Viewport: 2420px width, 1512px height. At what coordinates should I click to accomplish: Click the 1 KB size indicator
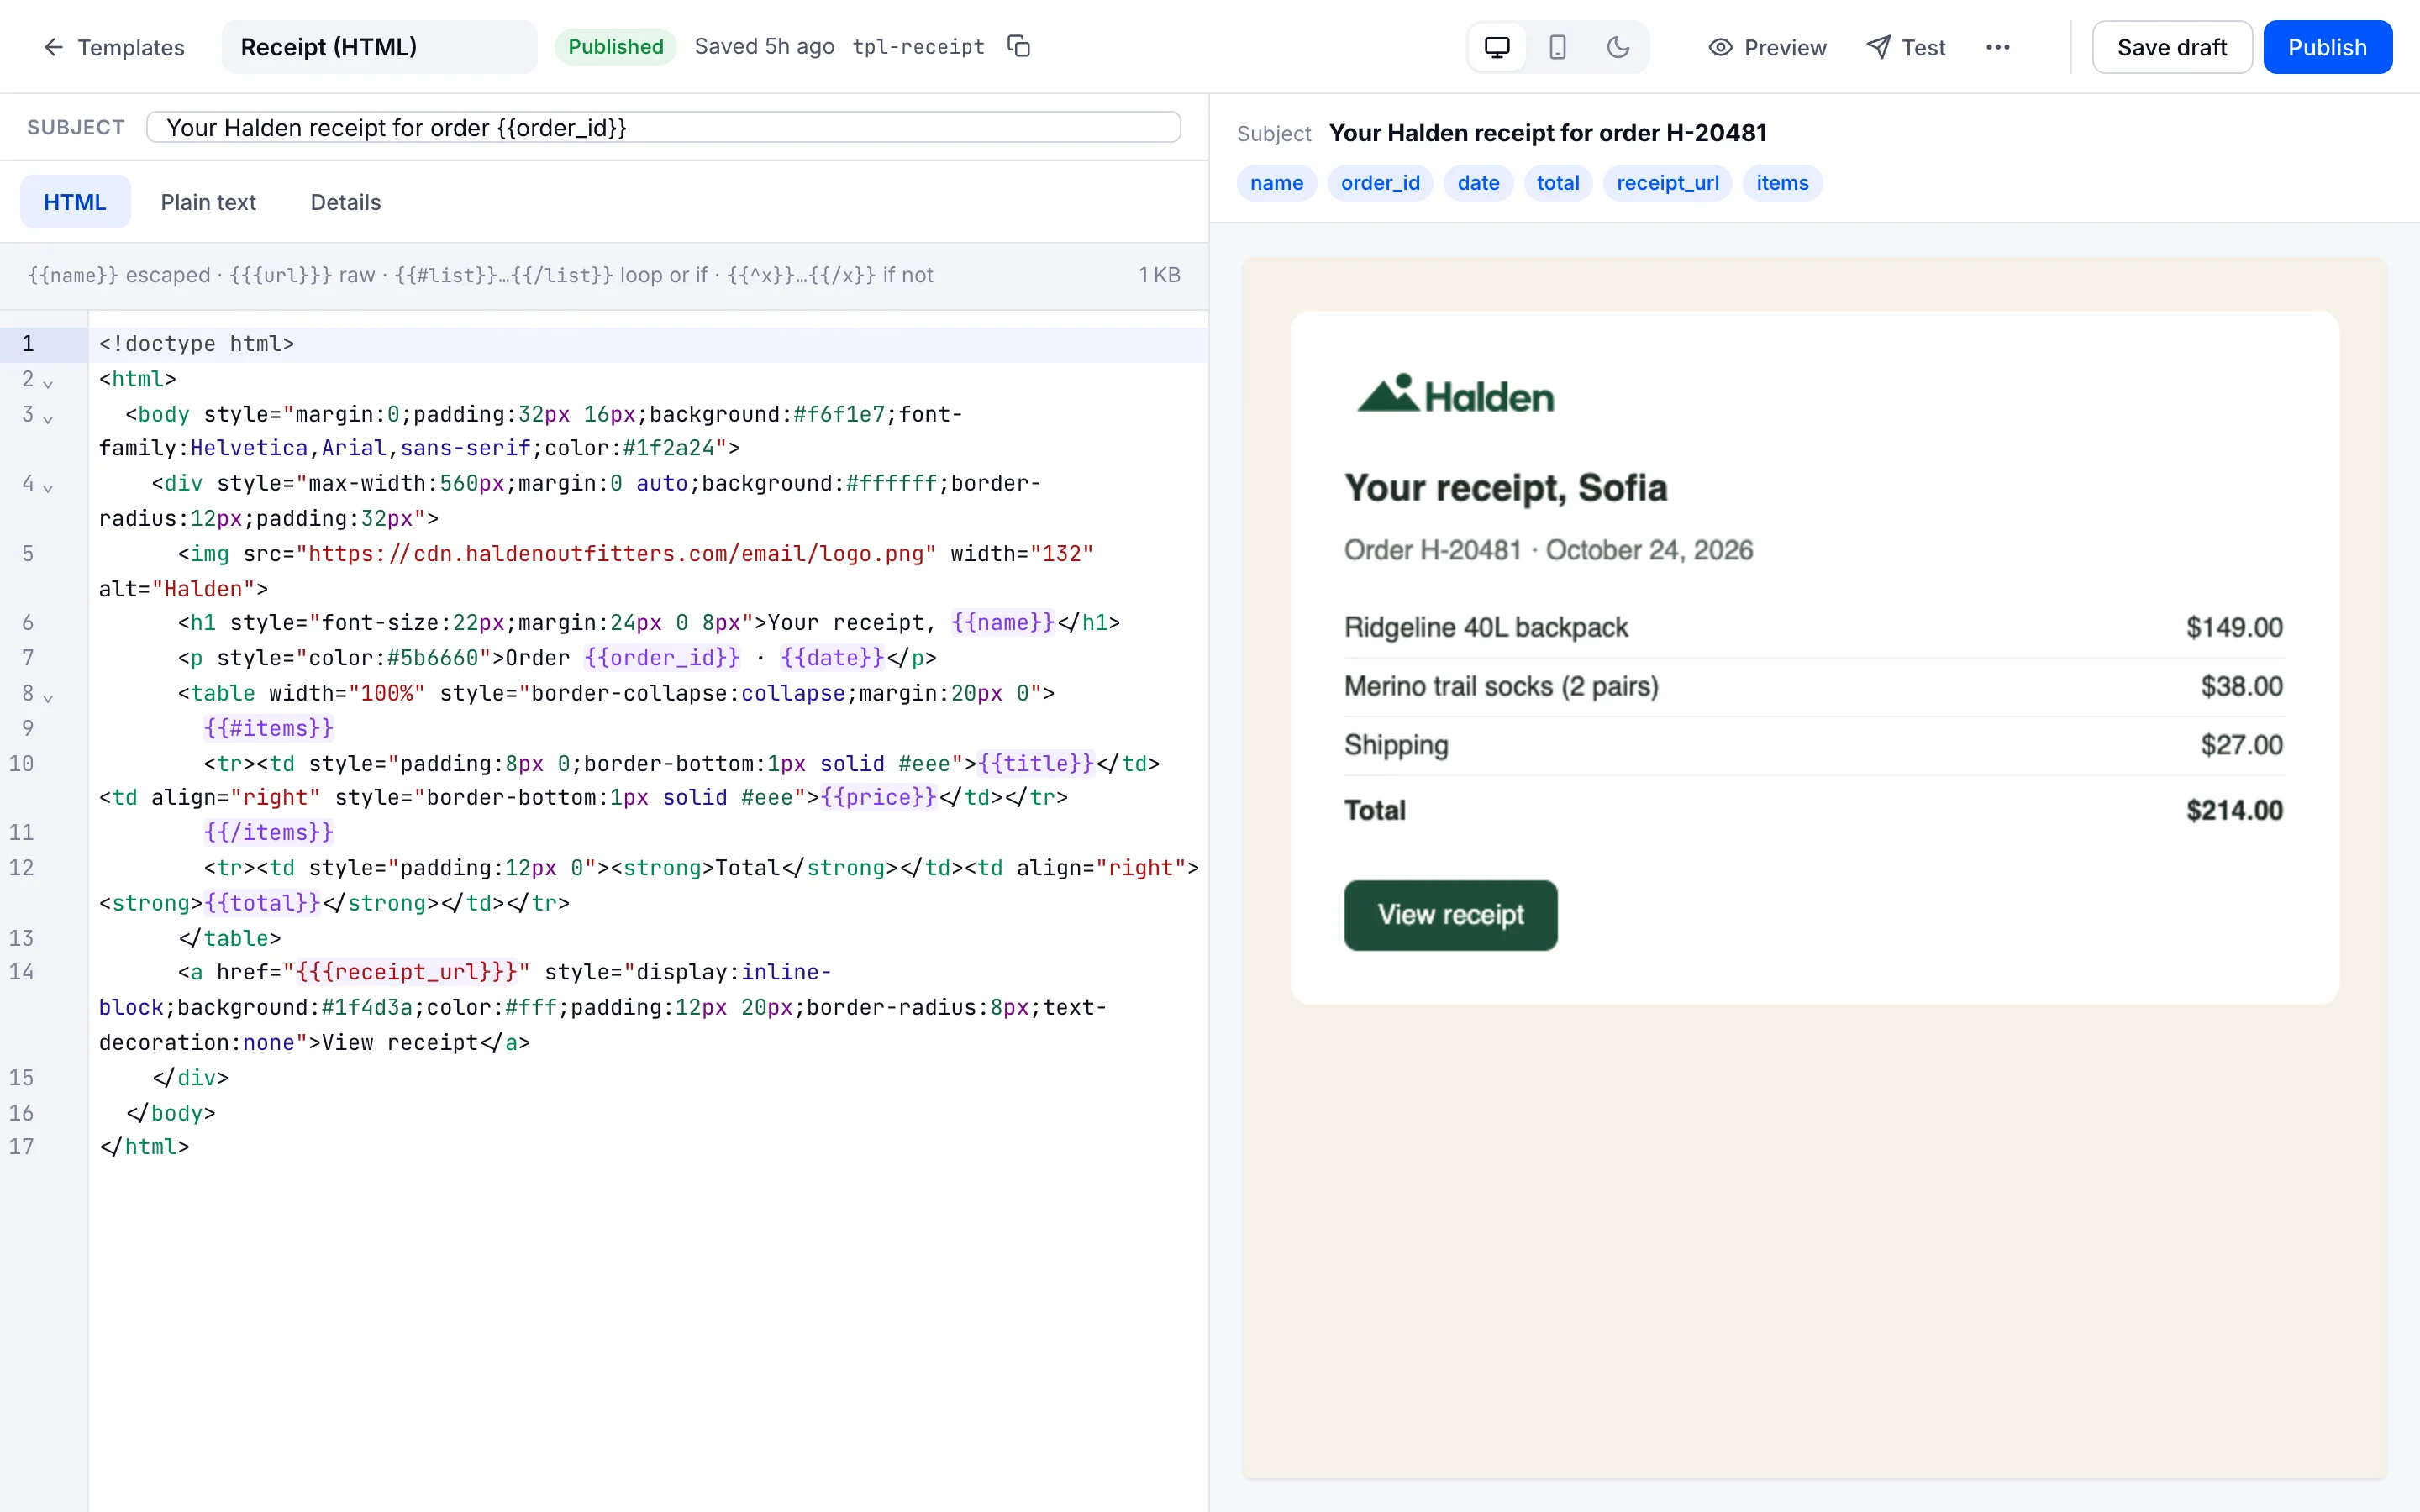(x=1159, y=275)
